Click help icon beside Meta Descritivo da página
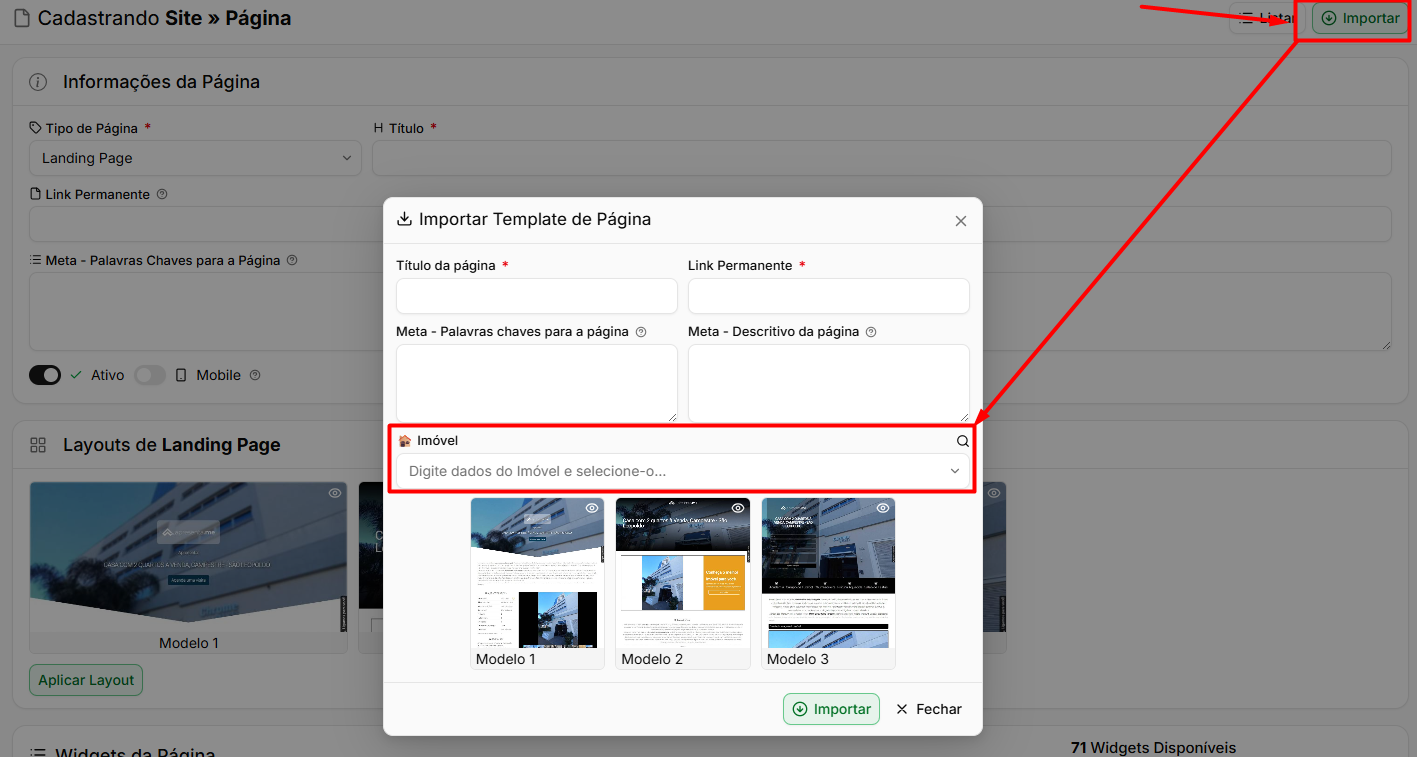This screenshot has width=1417, height=757. click(x=871, y=332)
